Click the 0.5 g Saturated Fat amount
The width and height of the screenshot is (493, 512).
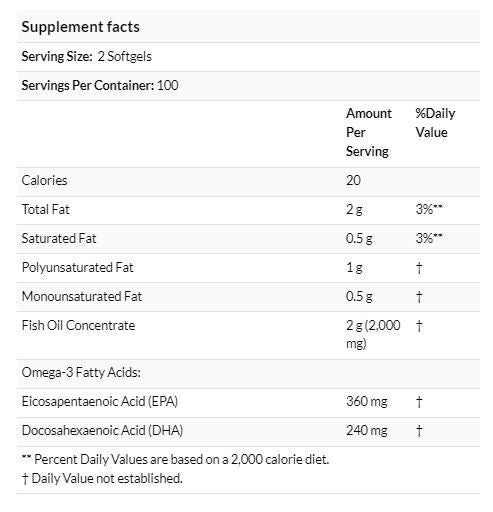click(359, 239)
